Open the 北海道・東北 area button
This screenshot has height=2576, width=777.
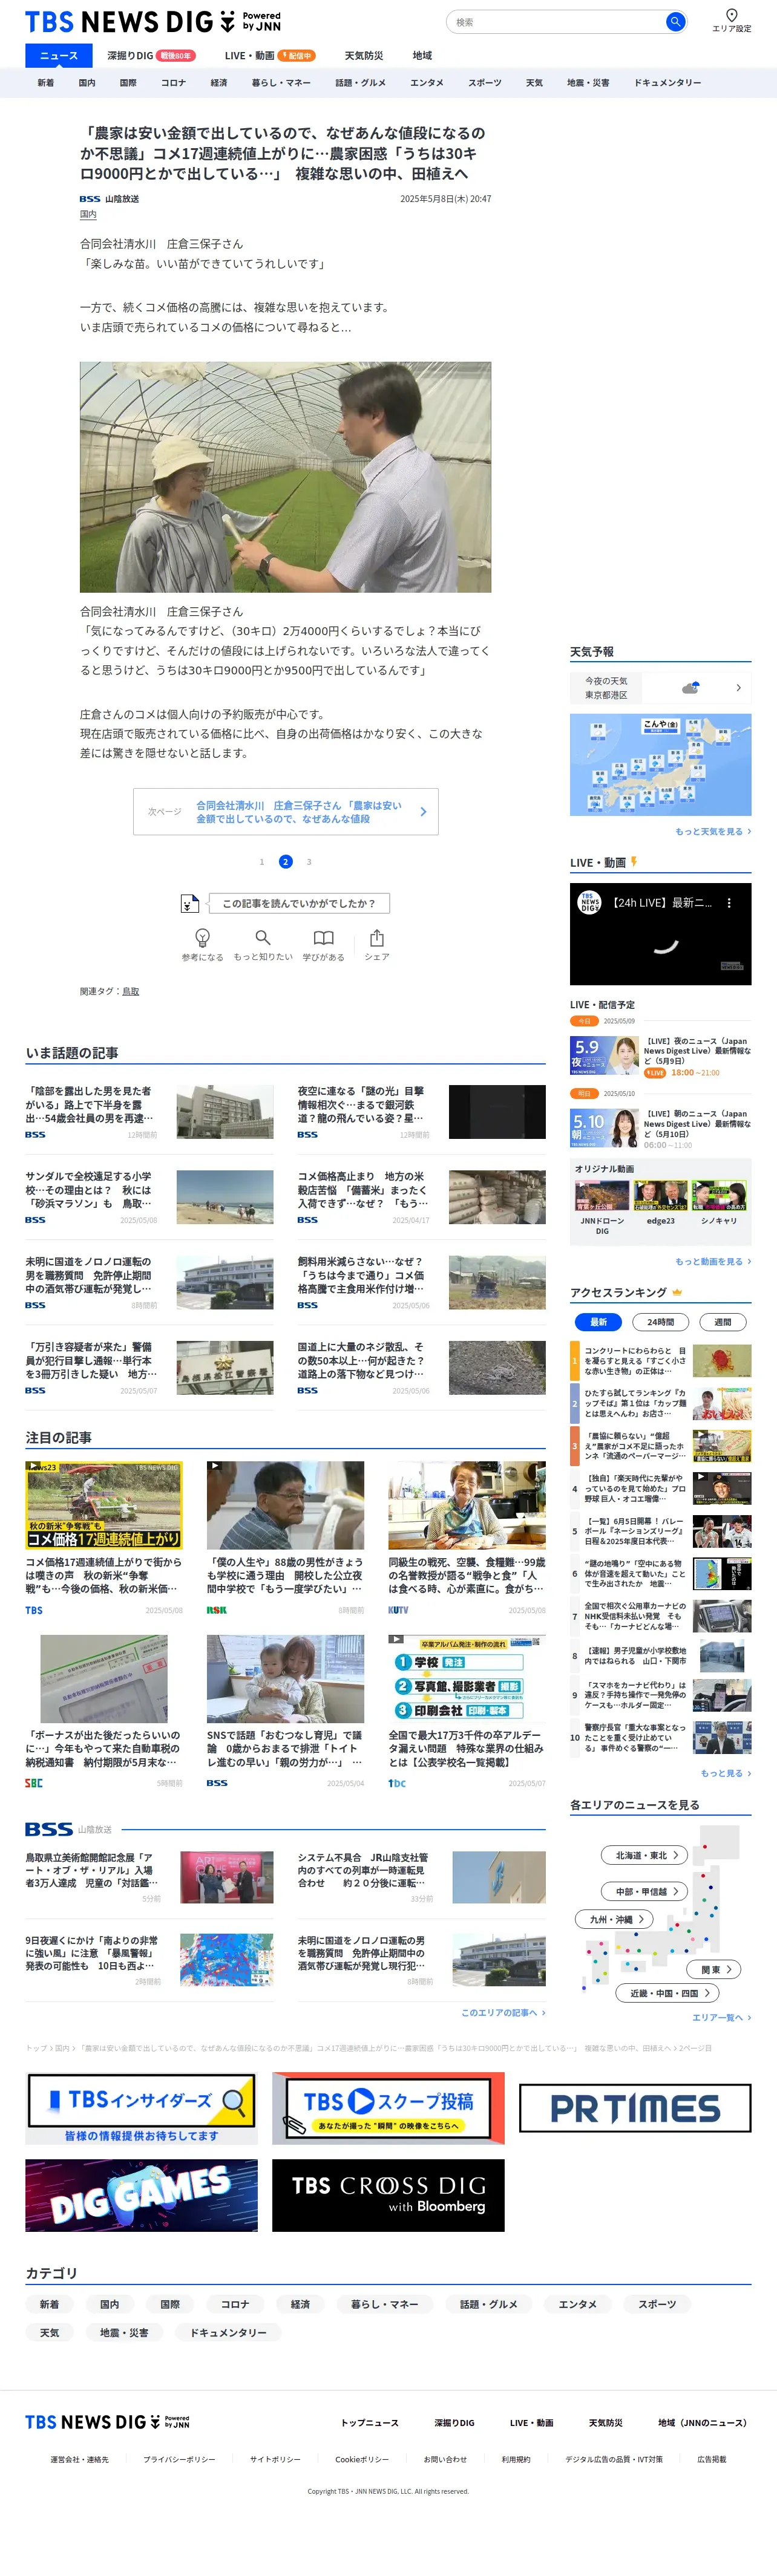pos(644,1855)
